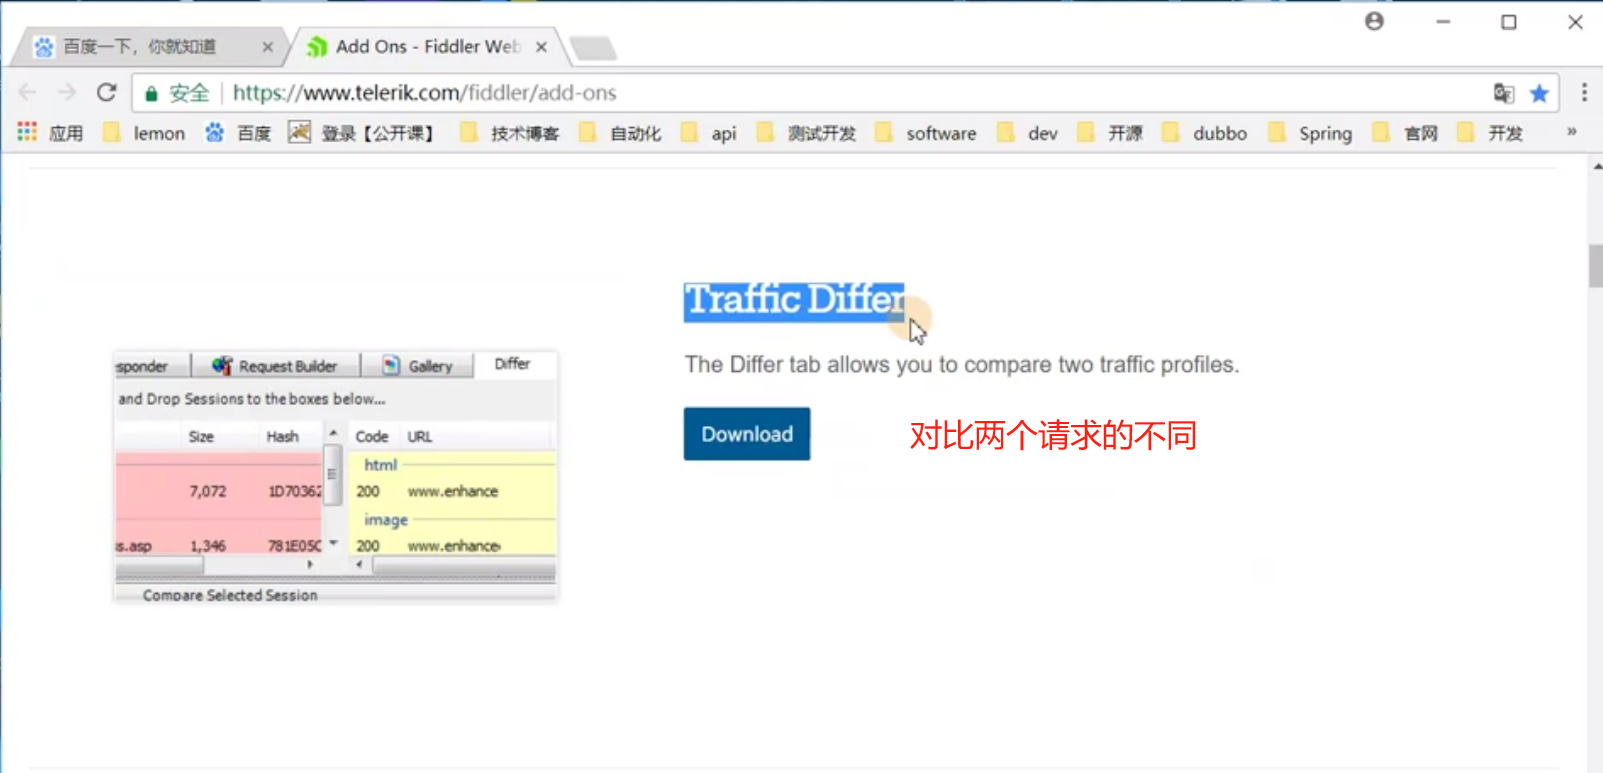
Task: Open the api bookmark folder
Action: click(709, 133)
